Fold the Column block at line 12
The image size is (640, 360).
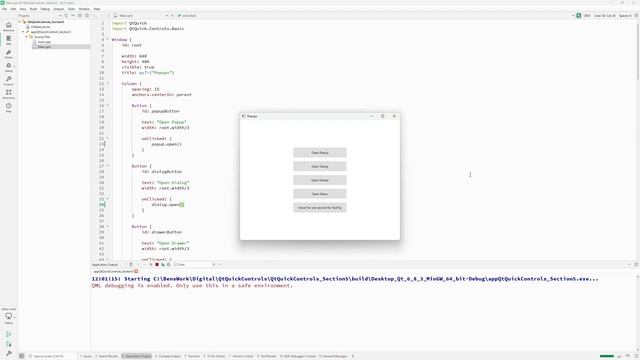[x=108, y=84]
